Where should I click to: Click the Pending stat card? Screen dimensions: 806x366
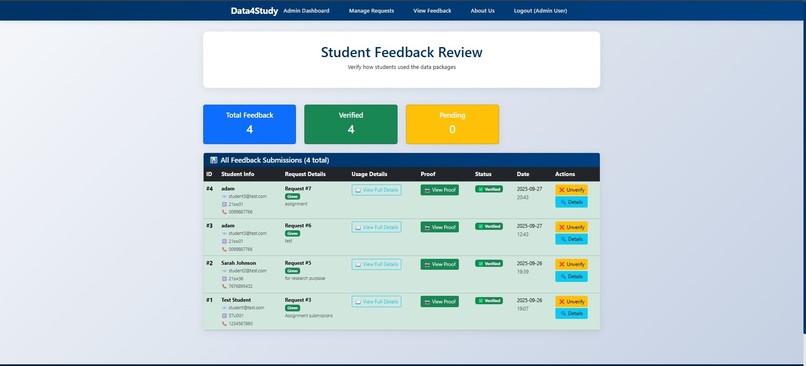tap(452, 124)
